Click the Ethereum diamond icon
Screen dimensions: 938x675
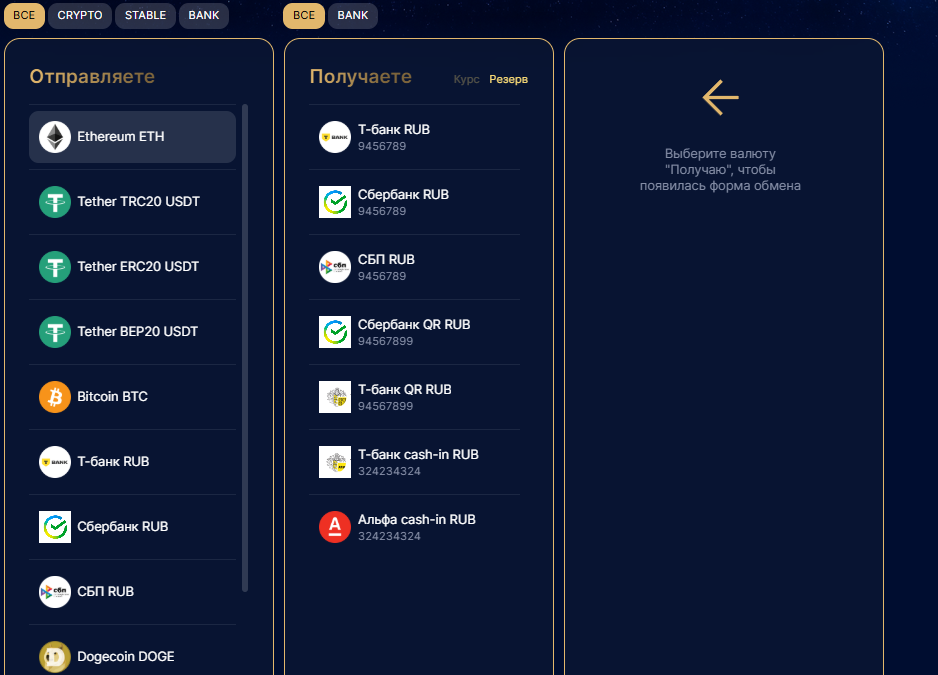[55, 137]
